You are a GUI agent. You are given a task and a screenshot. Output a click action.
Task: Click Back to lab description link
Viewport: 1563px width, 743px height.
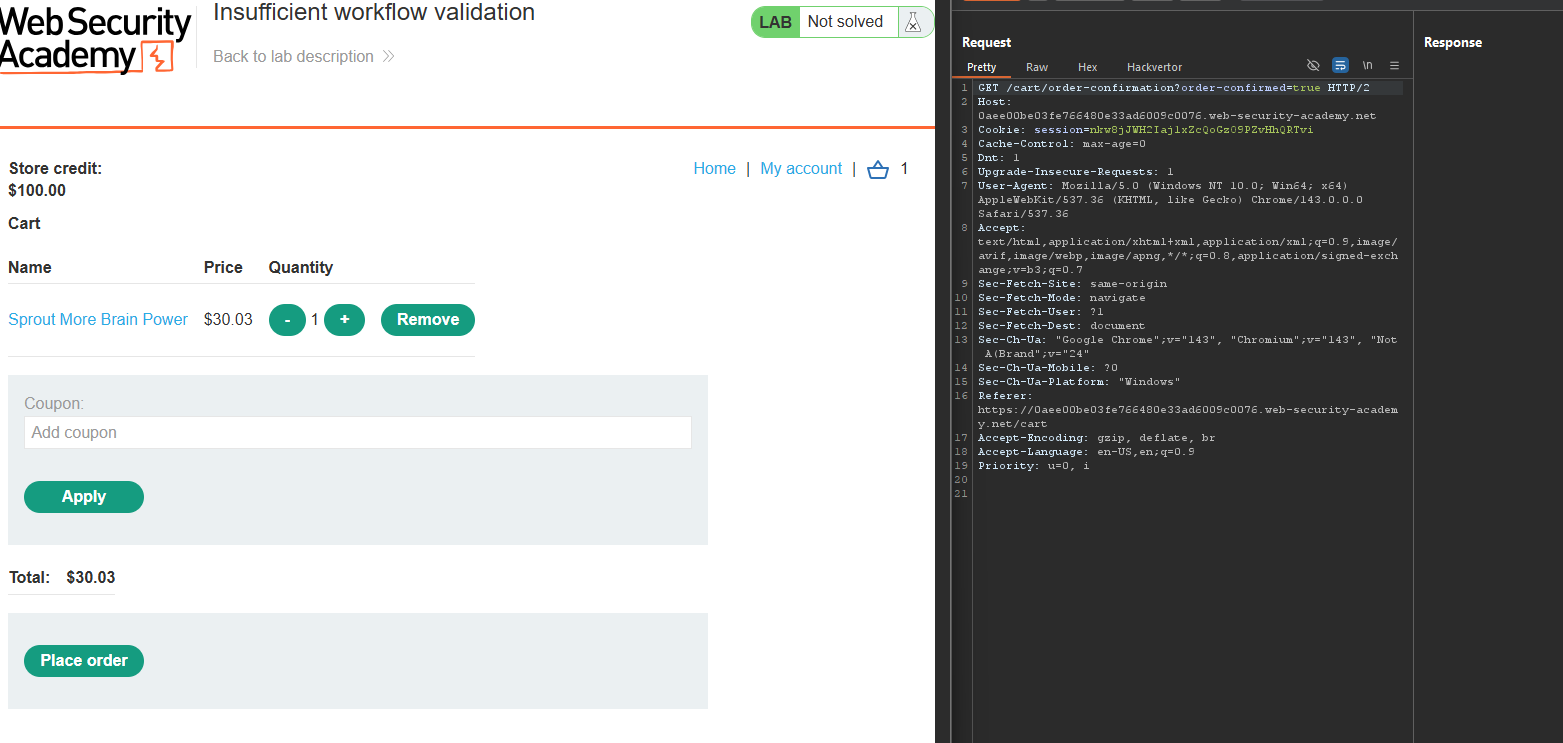[303, 57]
